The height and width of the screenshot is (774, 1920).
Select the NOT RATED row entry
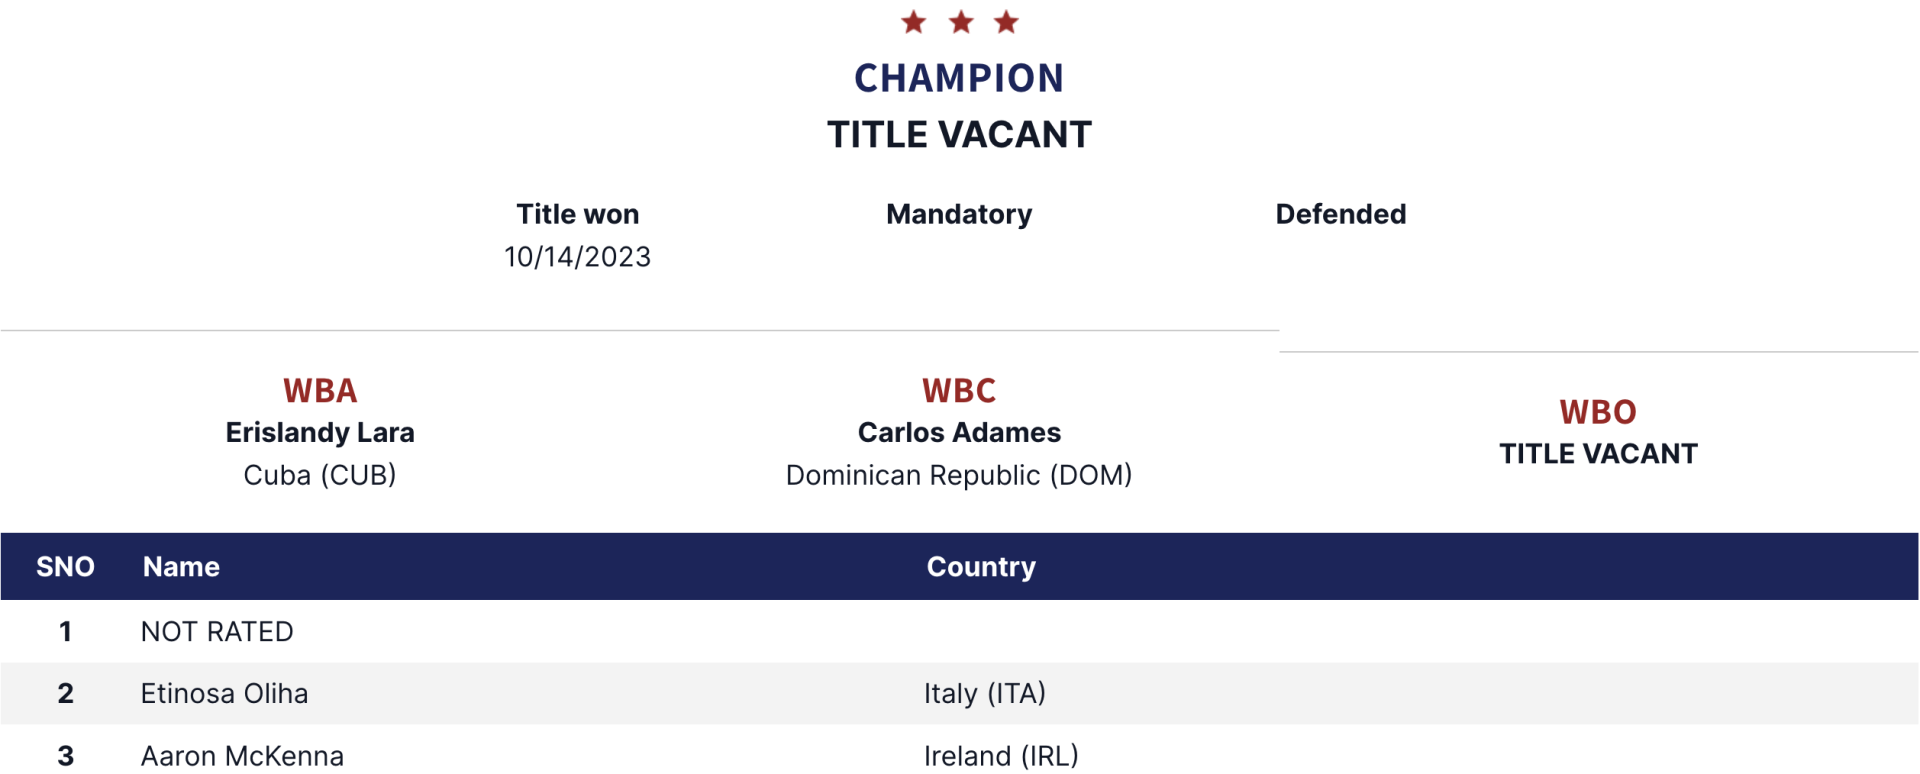[x=217, y=632]
